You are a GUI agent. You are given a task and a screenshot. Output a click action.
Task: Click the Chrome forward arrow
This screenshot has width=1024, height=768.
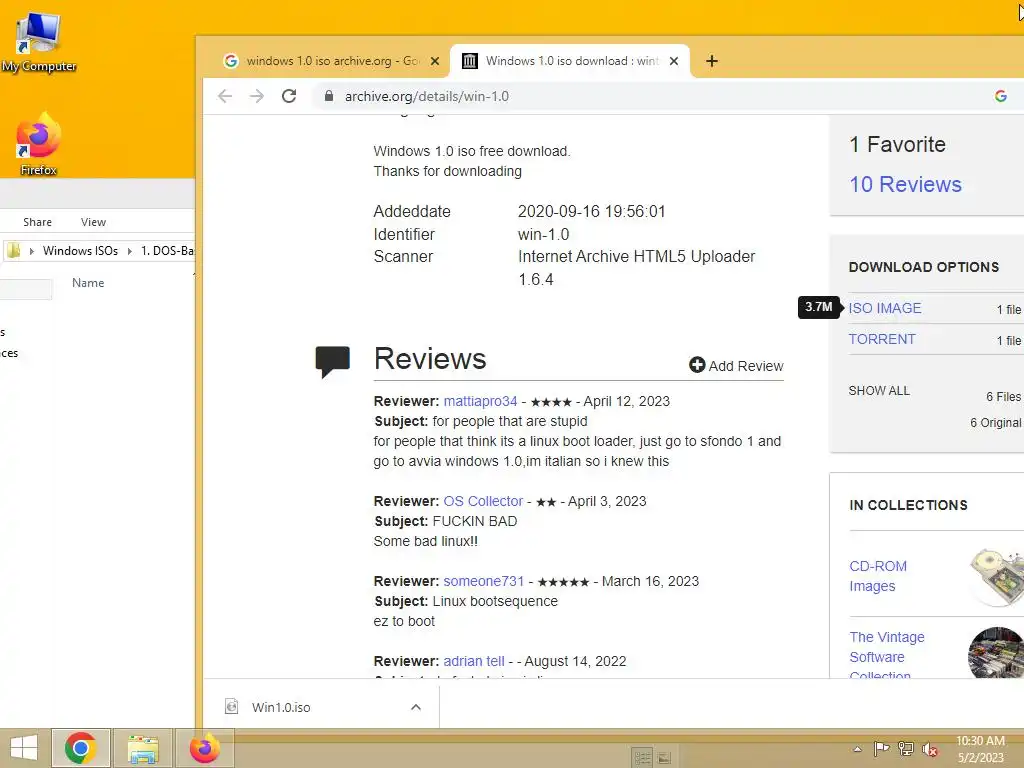coord(257,96)
